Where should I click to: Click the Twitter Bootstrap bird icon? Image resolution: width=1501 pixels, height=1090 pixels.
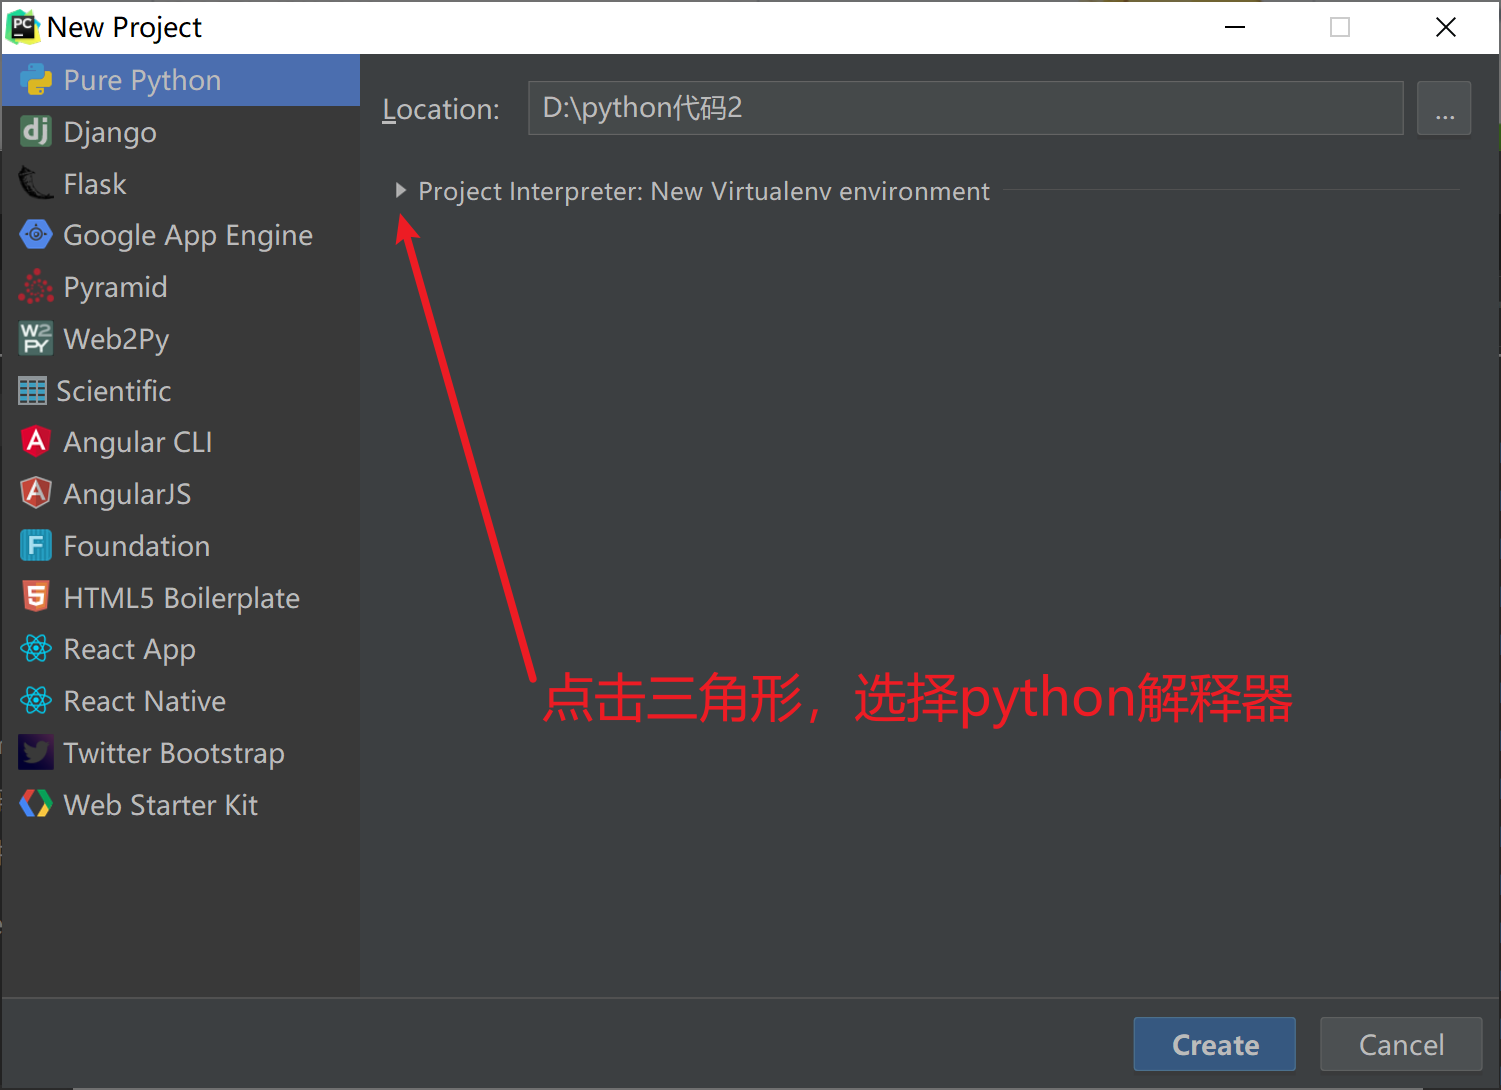pyautogui.click(x=36, y=752)
